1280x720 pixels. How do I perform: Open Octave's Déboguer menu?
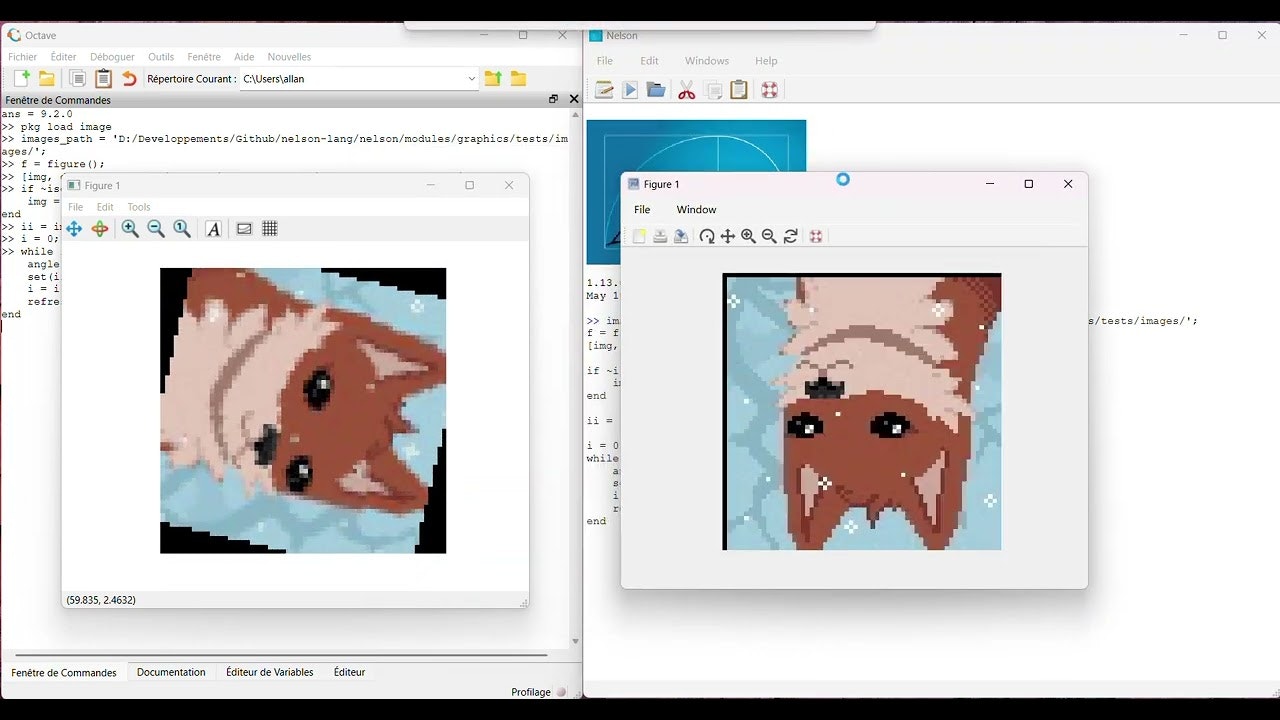pos(112,57)
